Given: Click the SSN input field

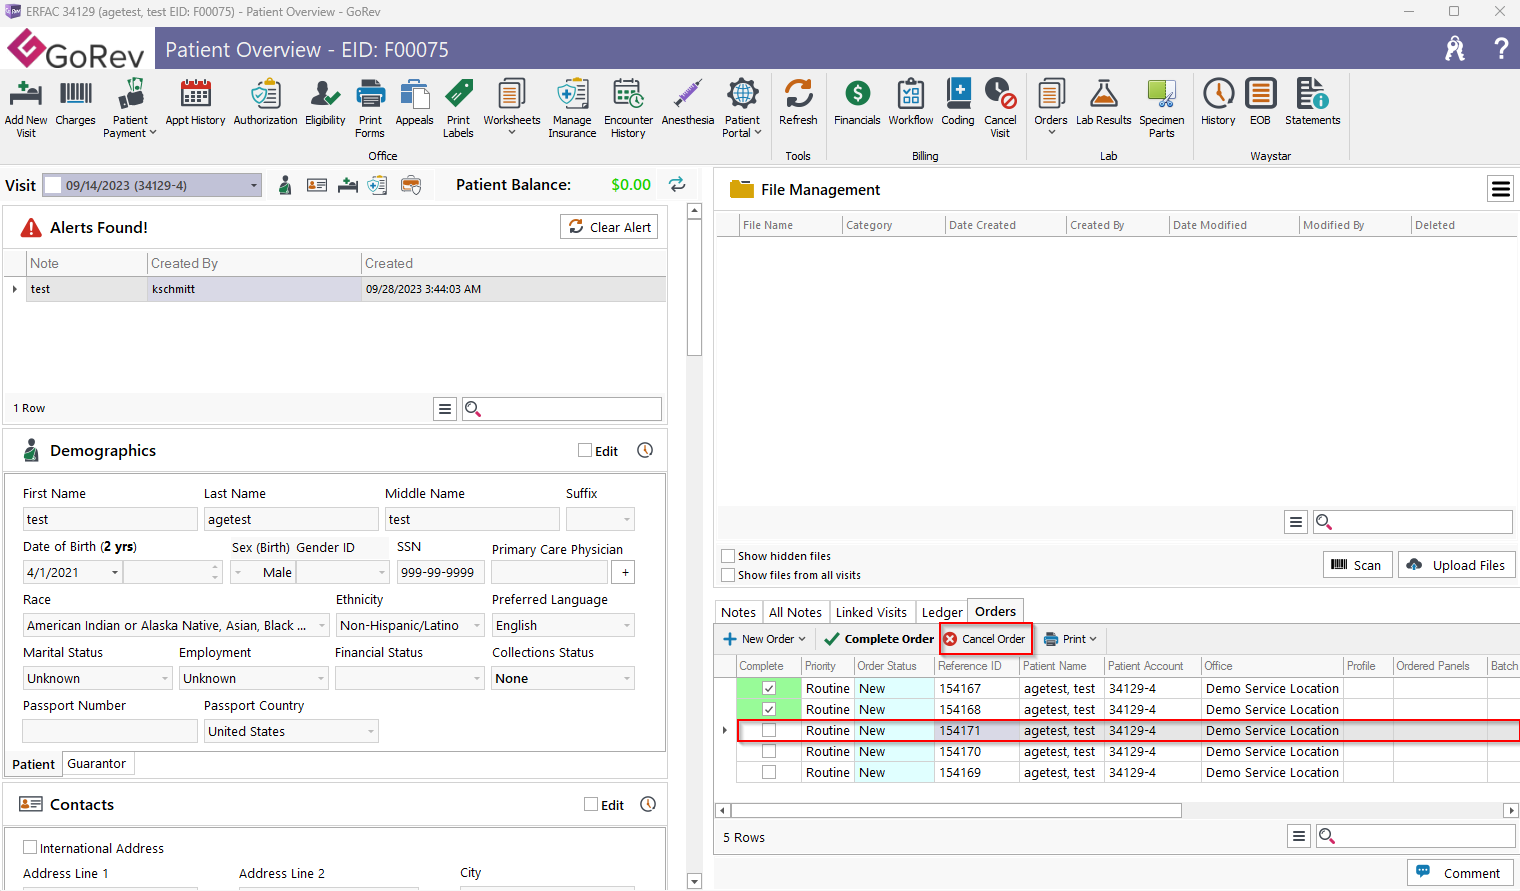Looking at the screenshot, I should pos(440,572).
